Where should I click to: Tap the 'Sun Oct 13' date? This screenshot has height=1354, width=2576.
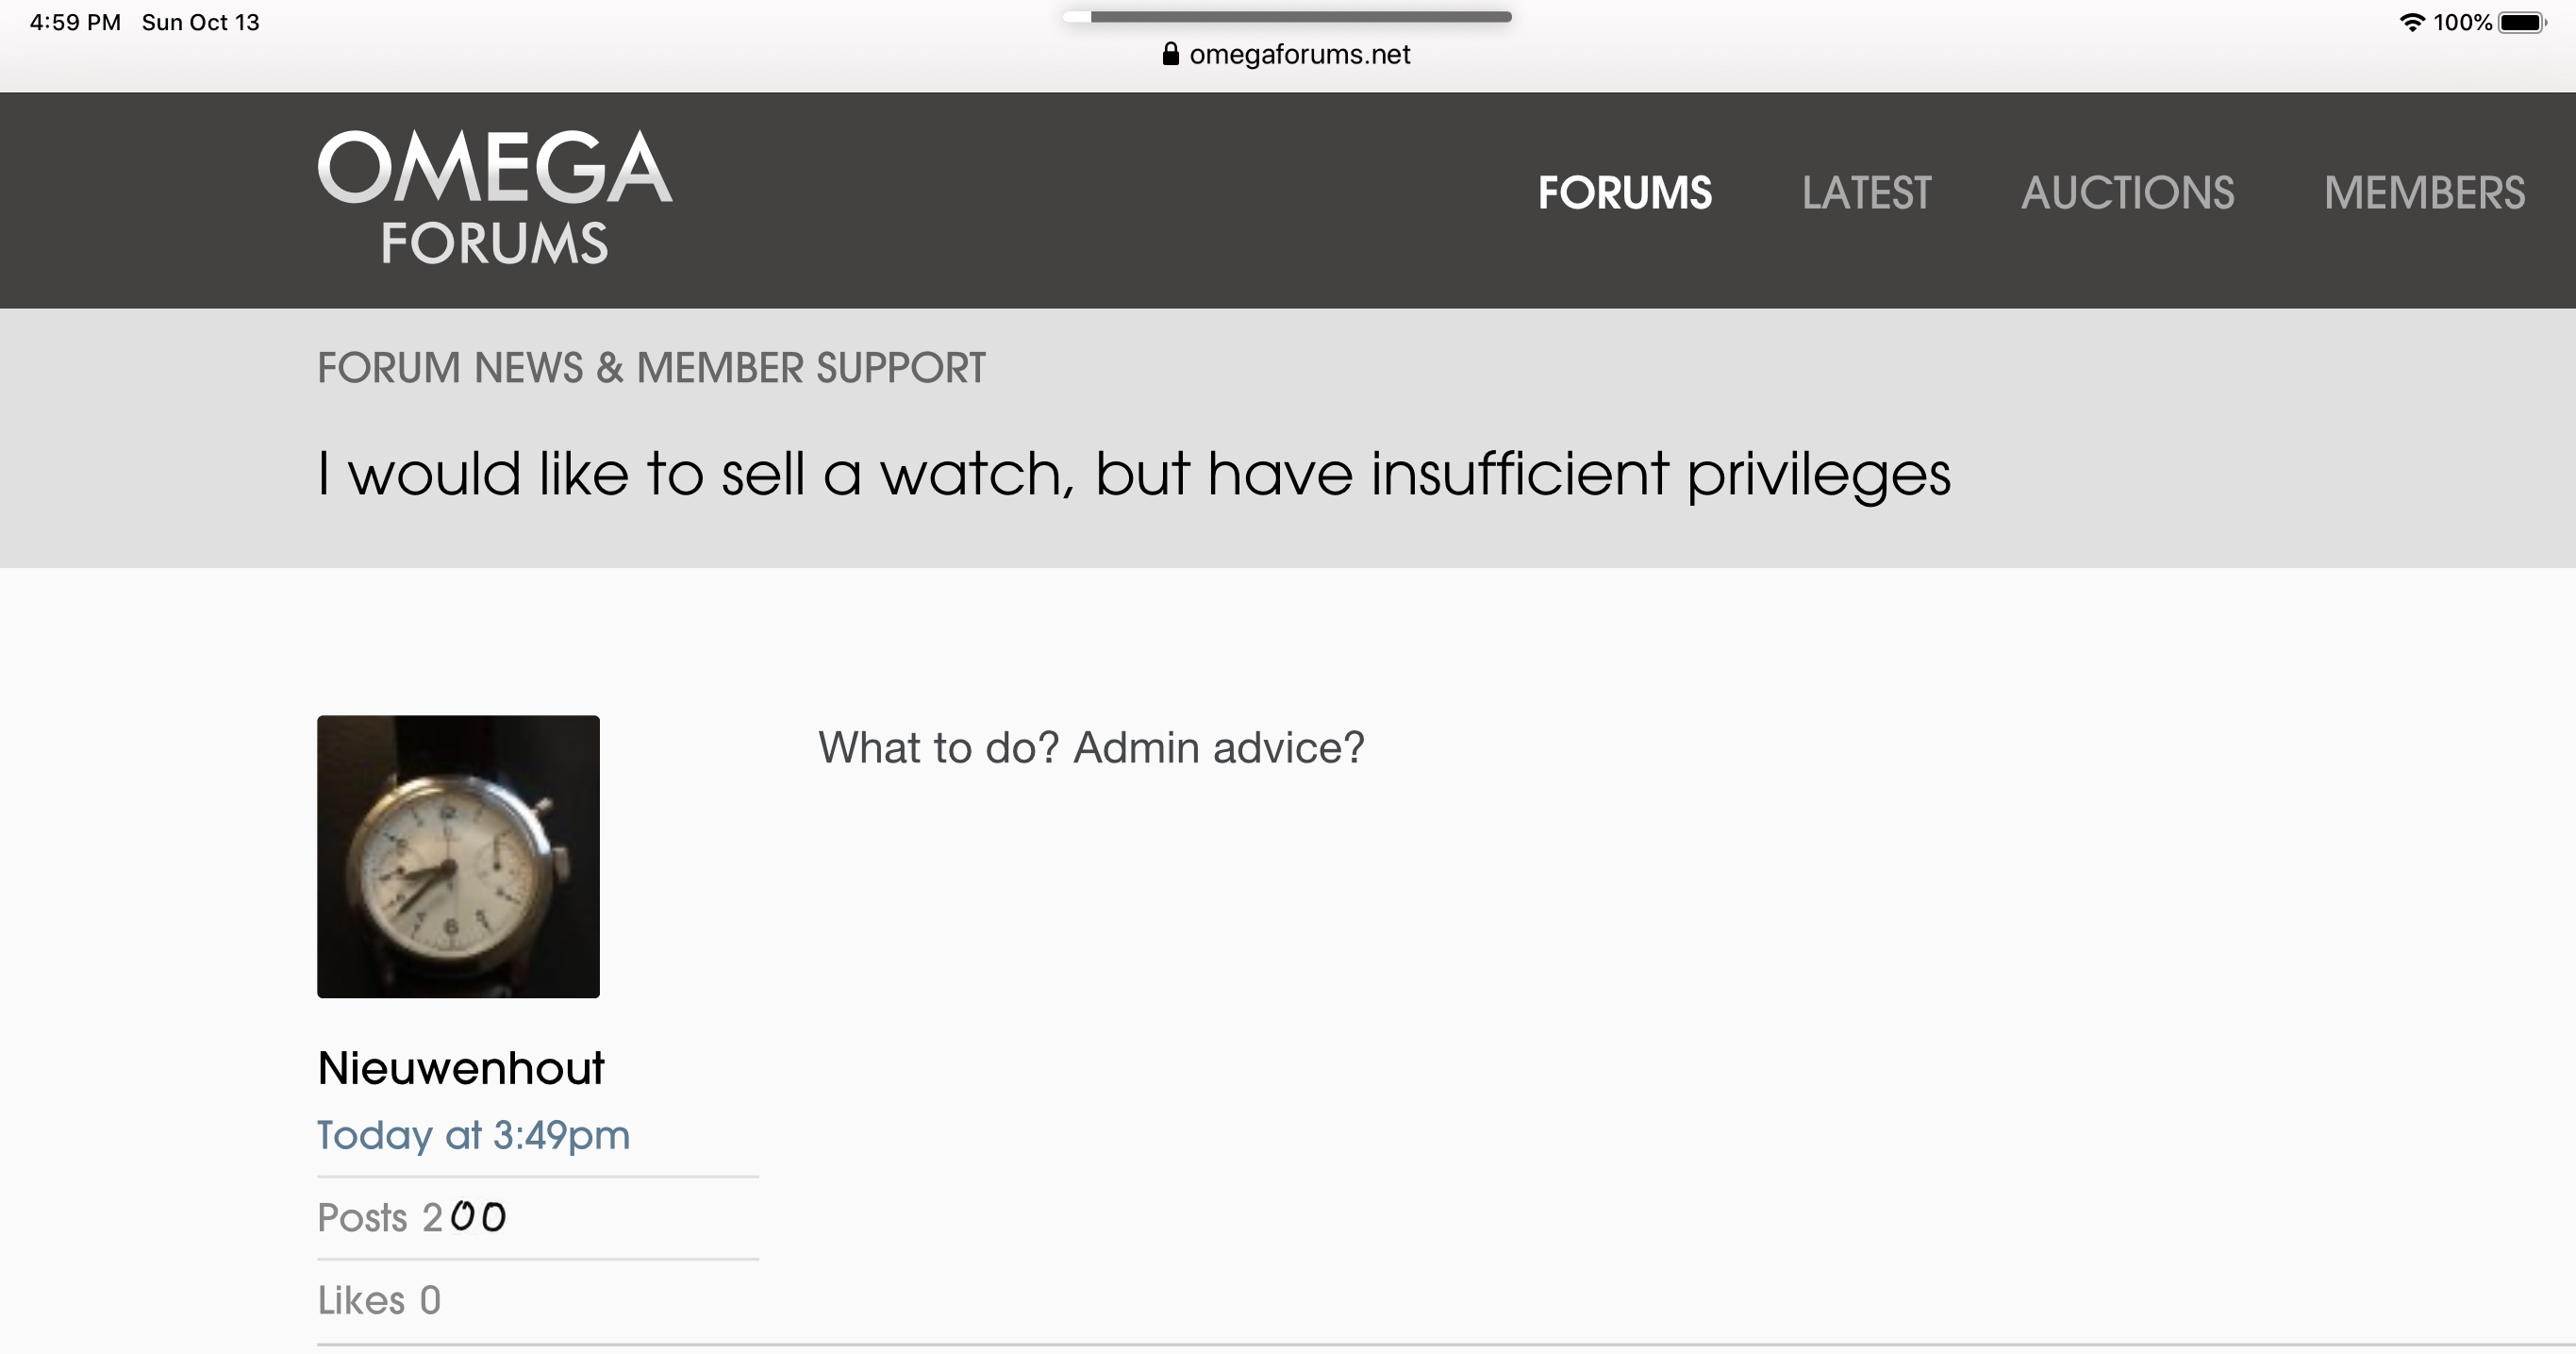point(200,22)
